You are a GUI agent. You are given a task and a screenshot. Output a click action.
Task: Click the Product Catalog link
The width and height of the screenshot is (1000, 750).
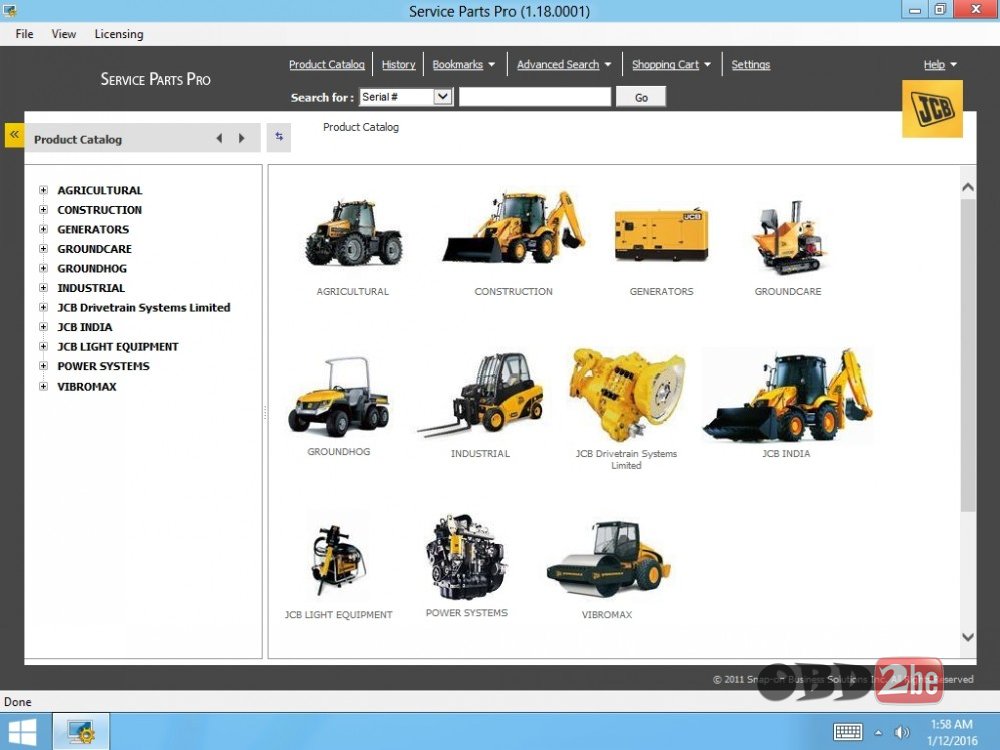[x=327, y=64]
